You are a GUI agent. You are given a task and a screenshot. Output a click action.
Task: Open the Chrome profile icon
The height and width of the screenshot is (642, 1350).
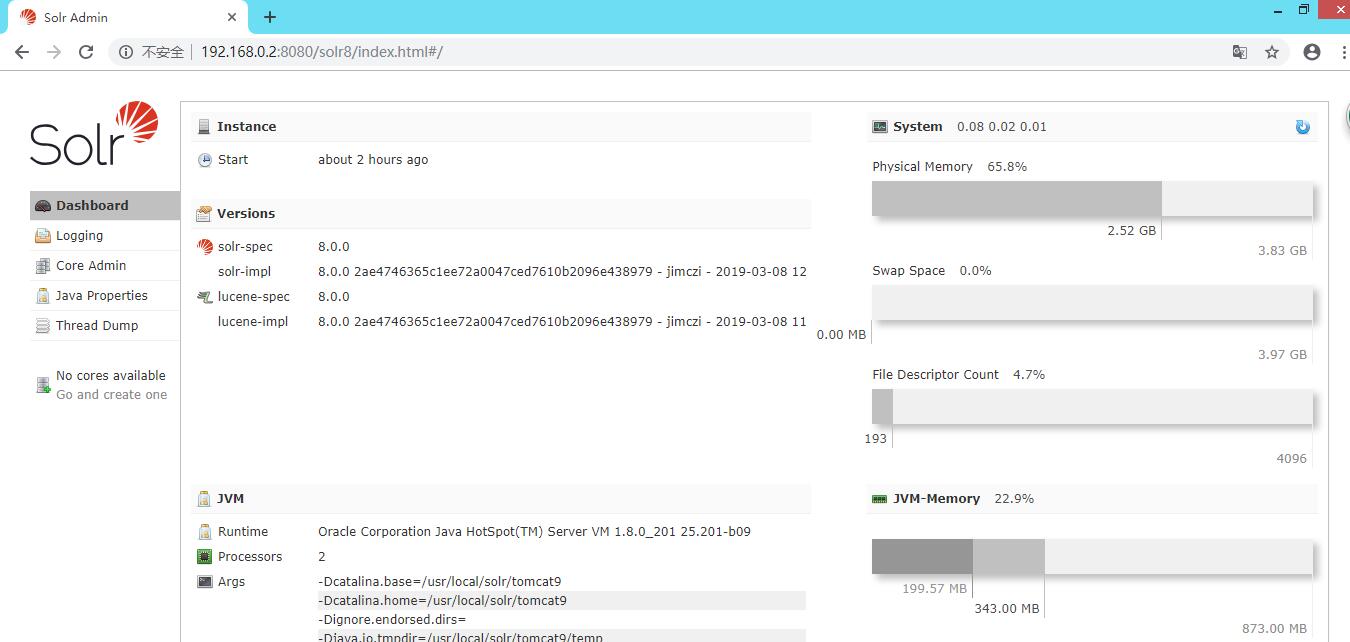pyautogui.click(x=1312, y=52)
